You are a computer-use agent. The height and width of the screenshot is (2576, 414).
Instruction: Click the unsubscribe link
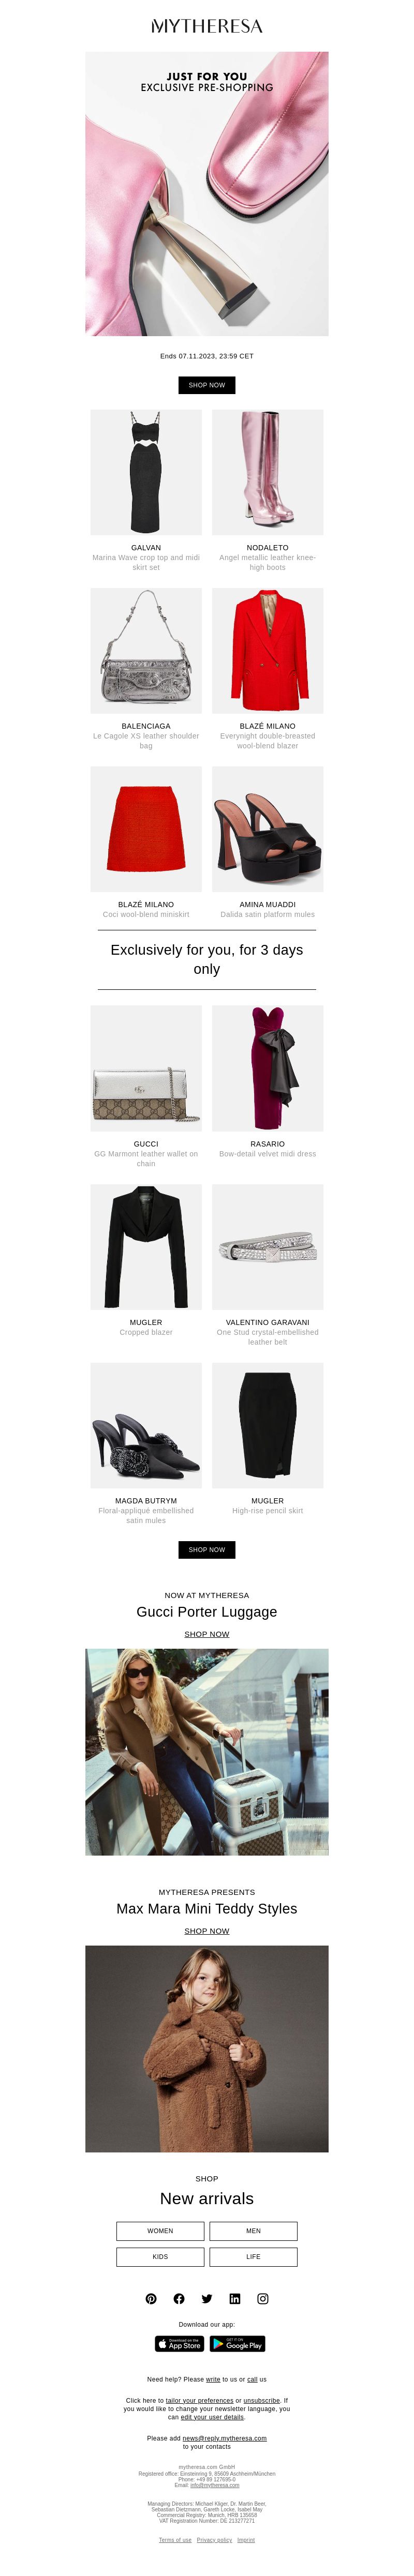pyautogui.click(x=262, y=2400)
